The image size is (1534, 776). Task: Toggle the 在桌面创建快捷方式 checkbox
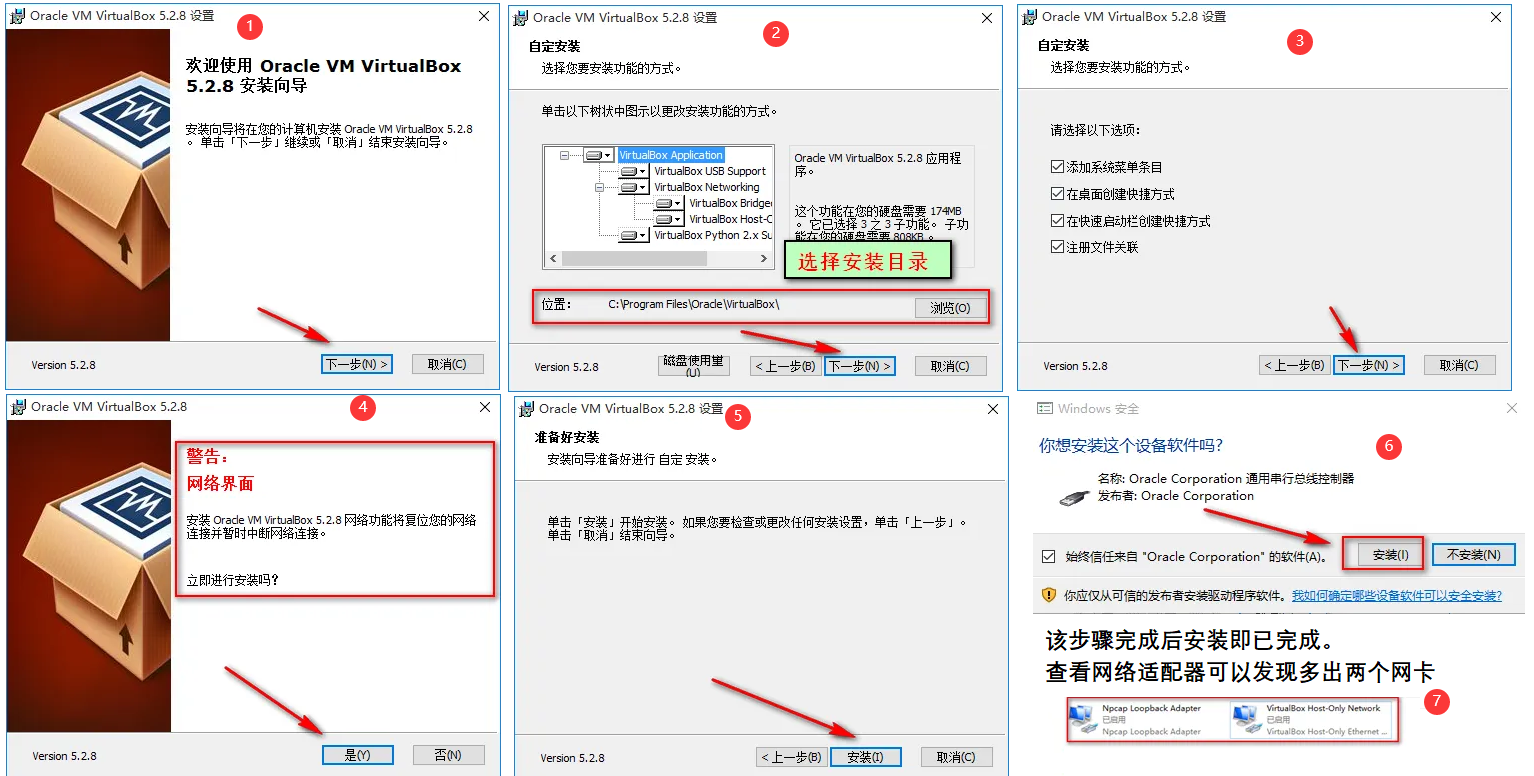tap(1057, 194)
